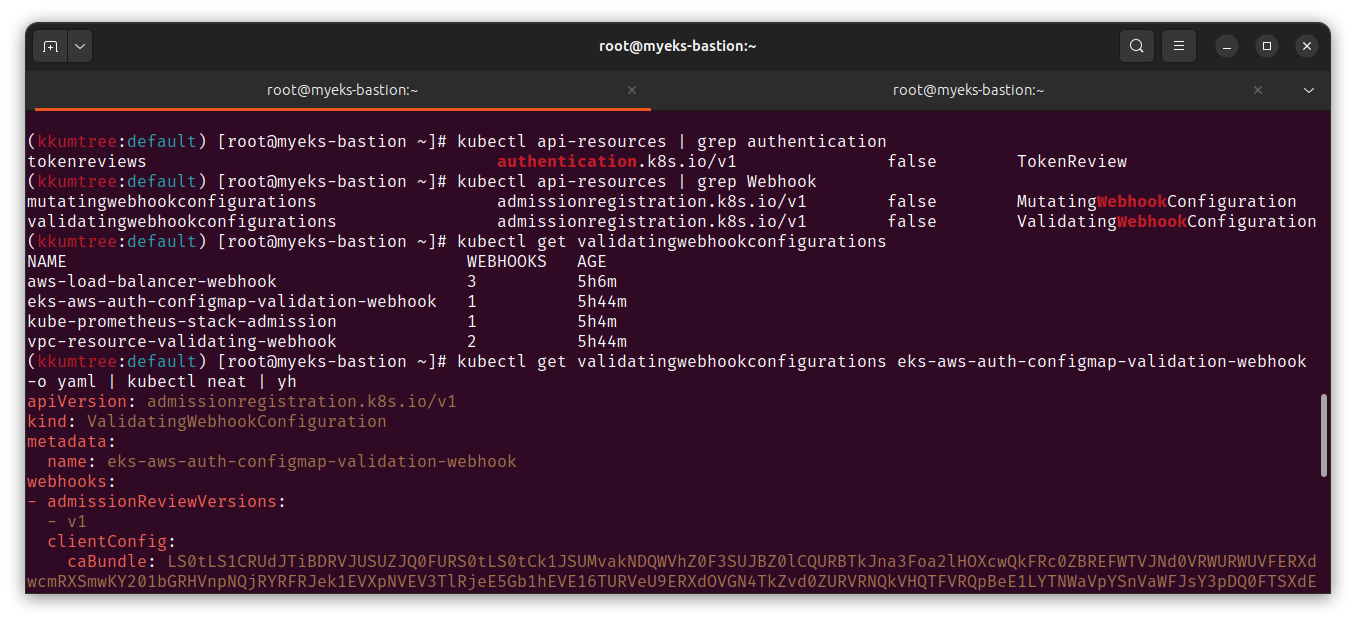
Task: Open the hamburger main menu
Action: point(1179,46)
